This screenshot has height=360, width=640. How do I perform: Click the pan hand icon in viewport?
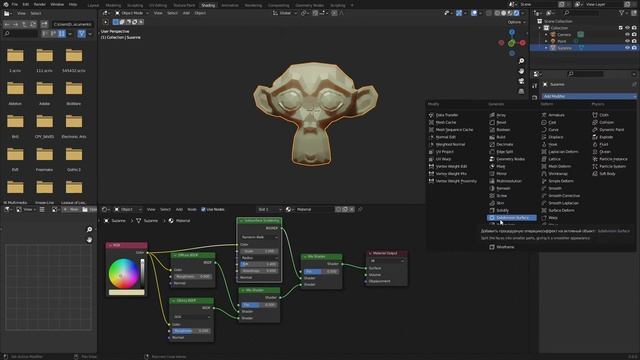click(521, 71)
